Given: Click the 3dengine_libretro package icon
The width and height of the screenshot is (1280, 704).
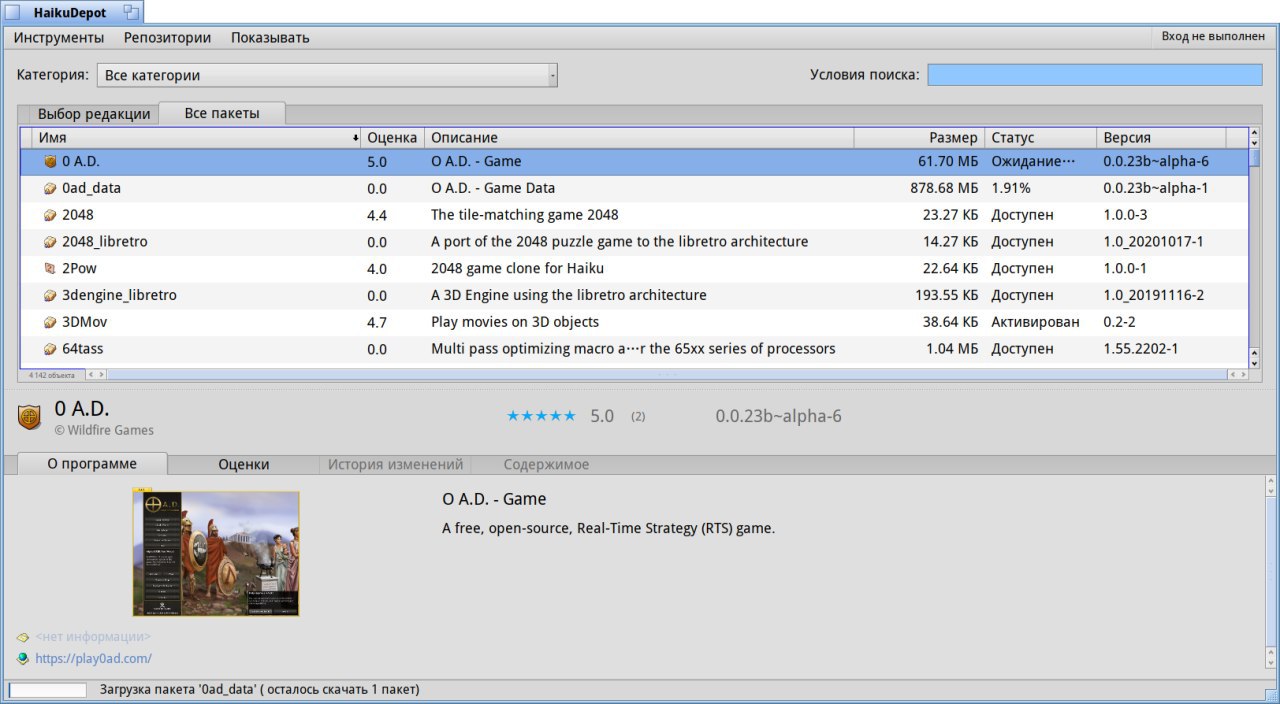Looking at the screenshot, I should coord(50,296).
